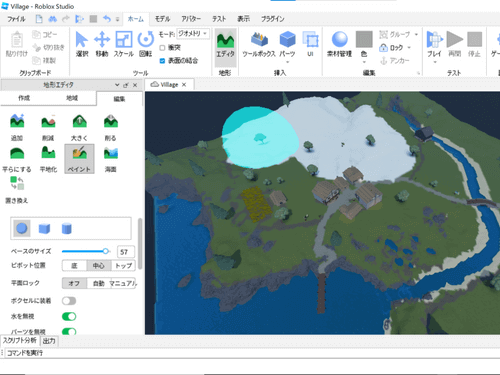The image size is (500, 375).
Task: Select the 置き換え (Replace) terrain tool
Action: [17, 190]
